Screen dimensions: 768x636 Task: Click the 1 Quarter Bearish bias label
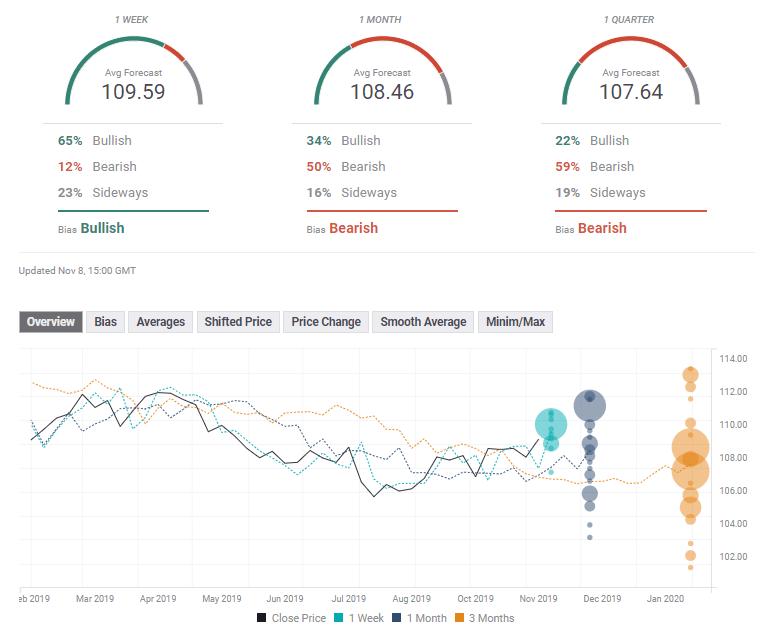tap(602, 228)
